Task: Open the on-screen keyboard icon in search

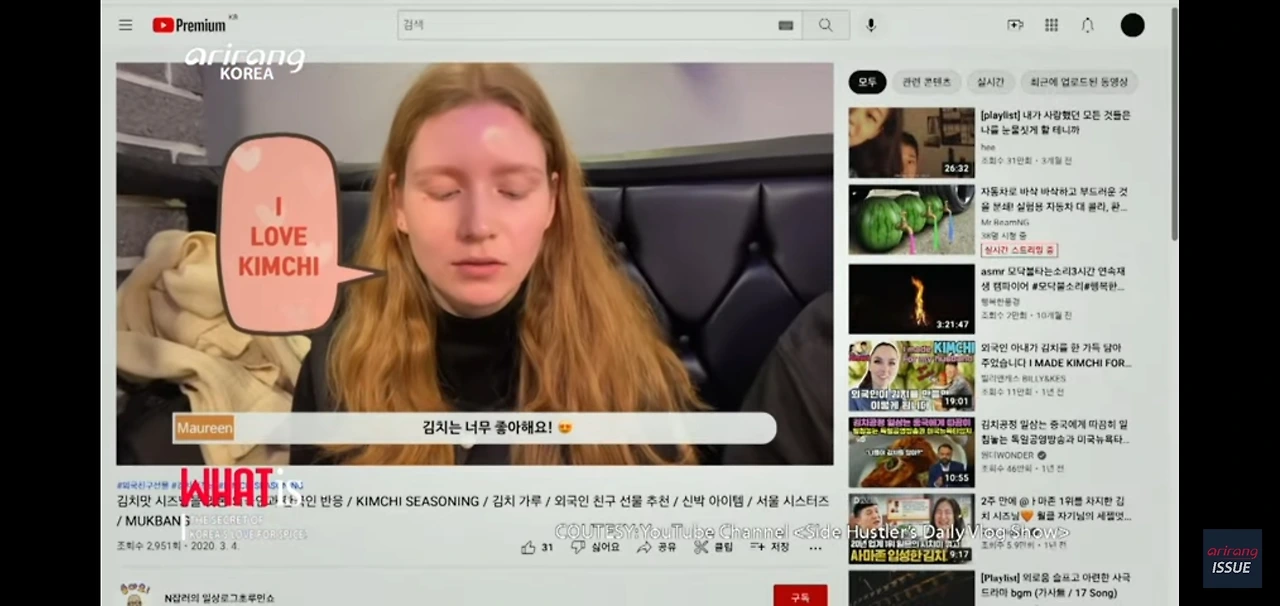Action: click(x=786, y=25)
